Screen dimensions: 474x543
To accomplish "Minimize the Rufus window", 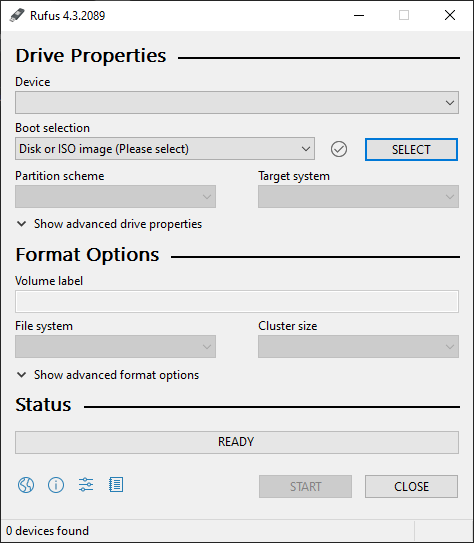I will (359, 15).
